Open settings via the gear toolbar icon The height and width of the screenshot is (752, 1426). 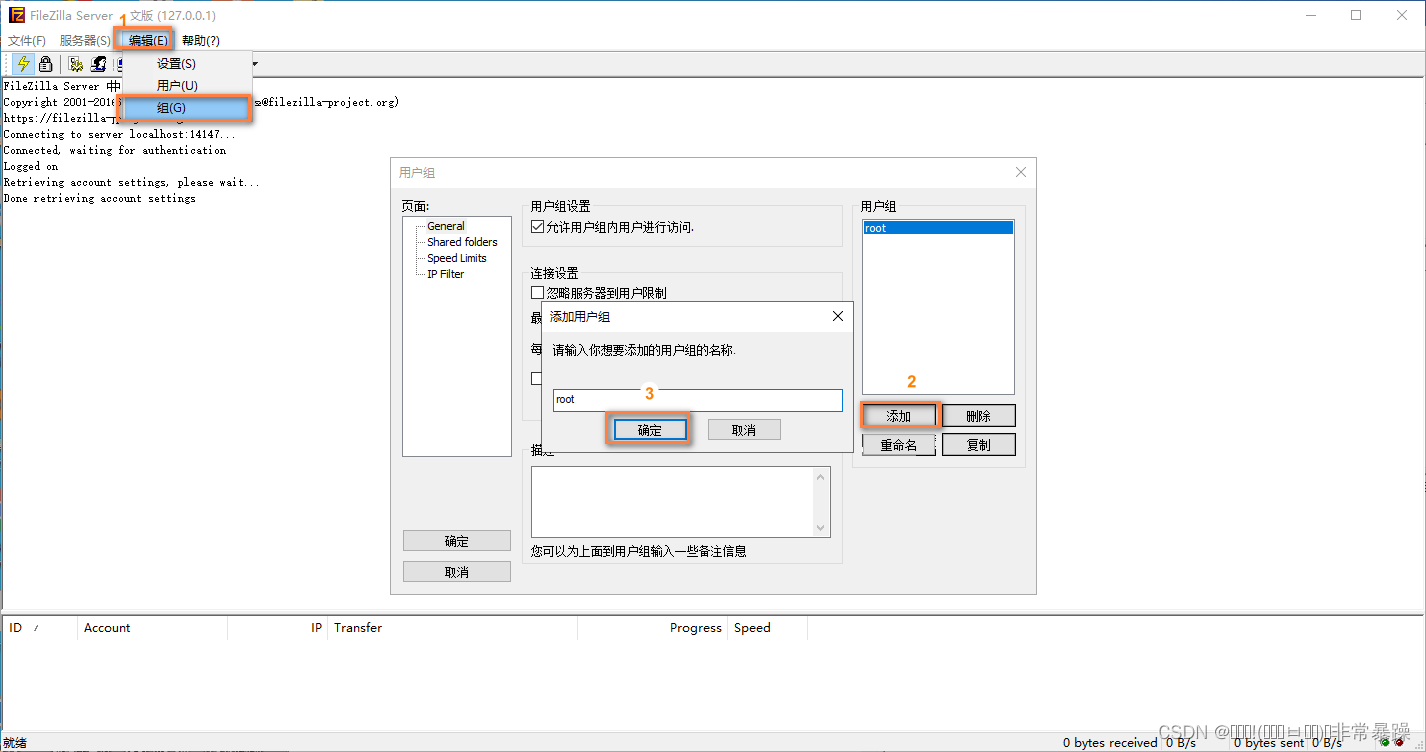pos(76,64)
